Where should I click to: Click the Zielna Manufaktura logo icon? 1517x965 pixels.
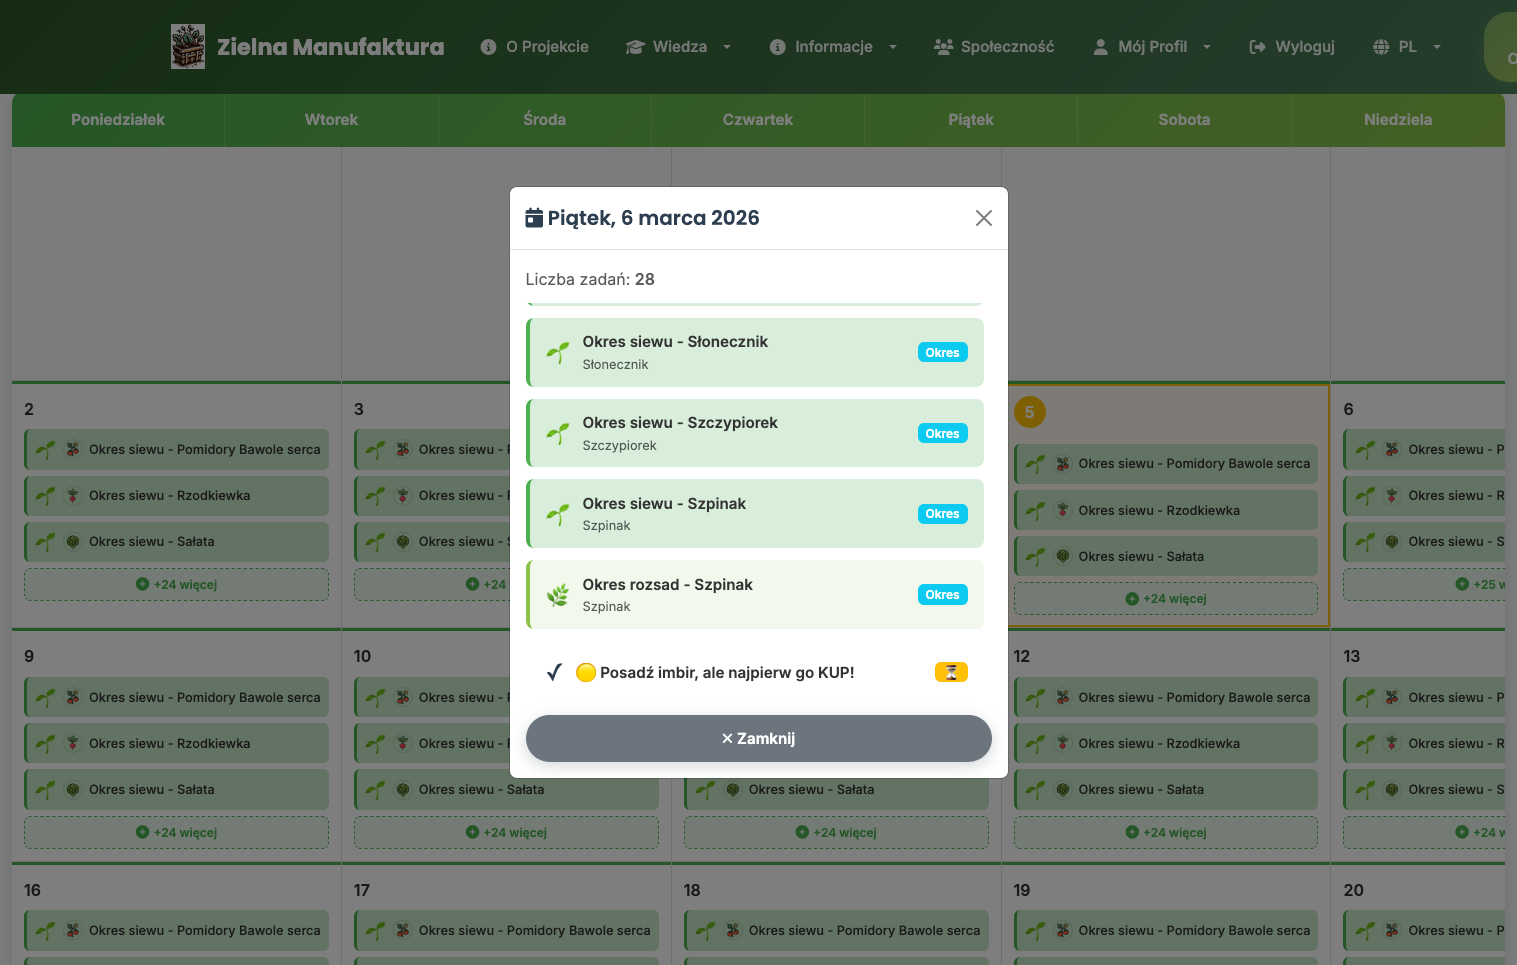click(x=188, y=47)
